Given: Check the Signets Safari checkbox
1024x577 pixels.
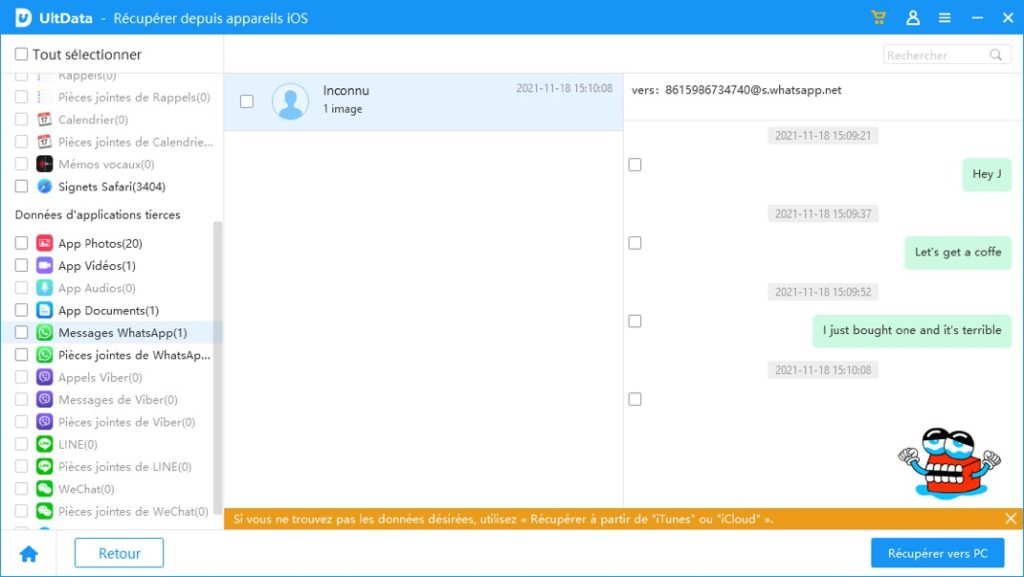Looking at the screenshot, I should click(22, 187).
